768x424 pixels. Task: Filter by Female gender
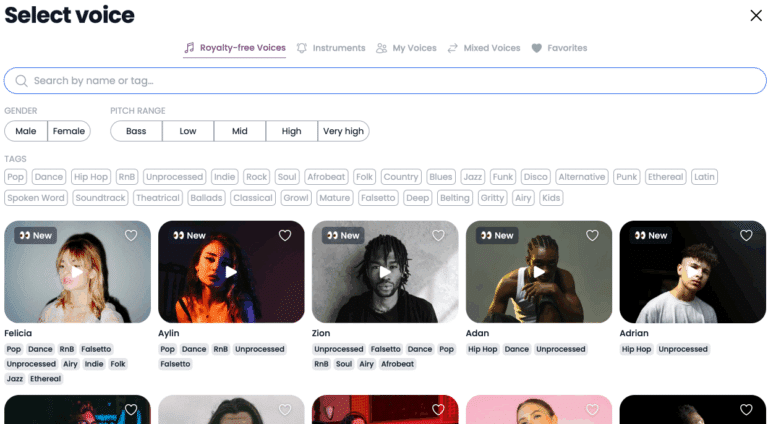tap(69, 131)
